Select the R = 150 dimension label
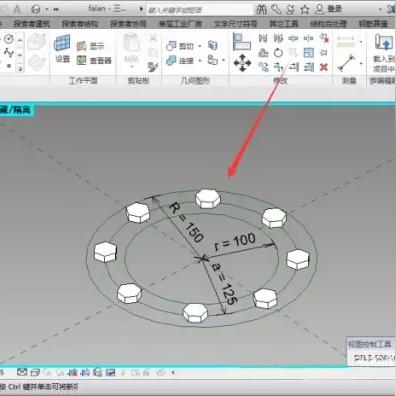 (186, 222)
